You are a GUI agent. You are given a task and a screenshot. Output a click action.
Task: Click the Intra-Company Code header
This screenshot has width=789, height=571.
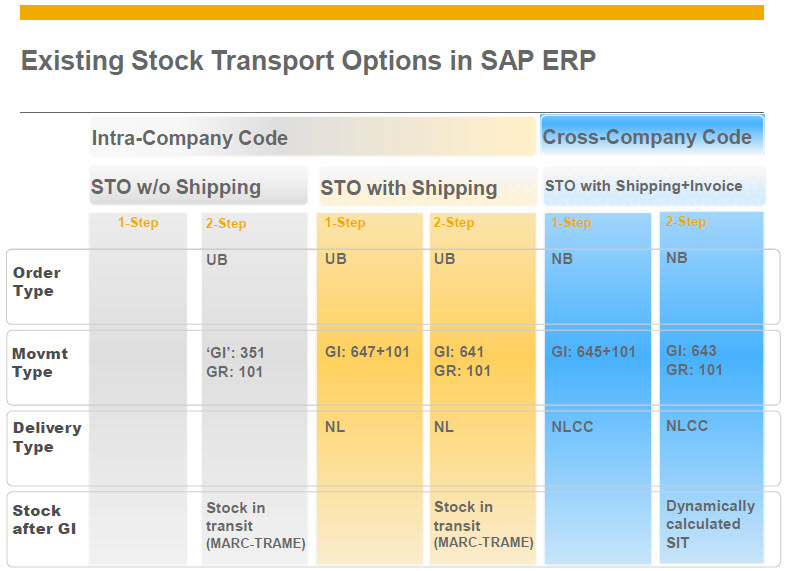click(x=190, y=138)
